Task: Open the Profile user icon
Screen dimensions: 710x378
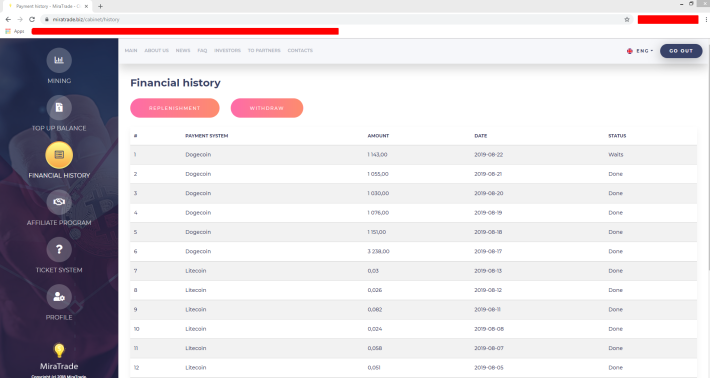Action: 59,297
